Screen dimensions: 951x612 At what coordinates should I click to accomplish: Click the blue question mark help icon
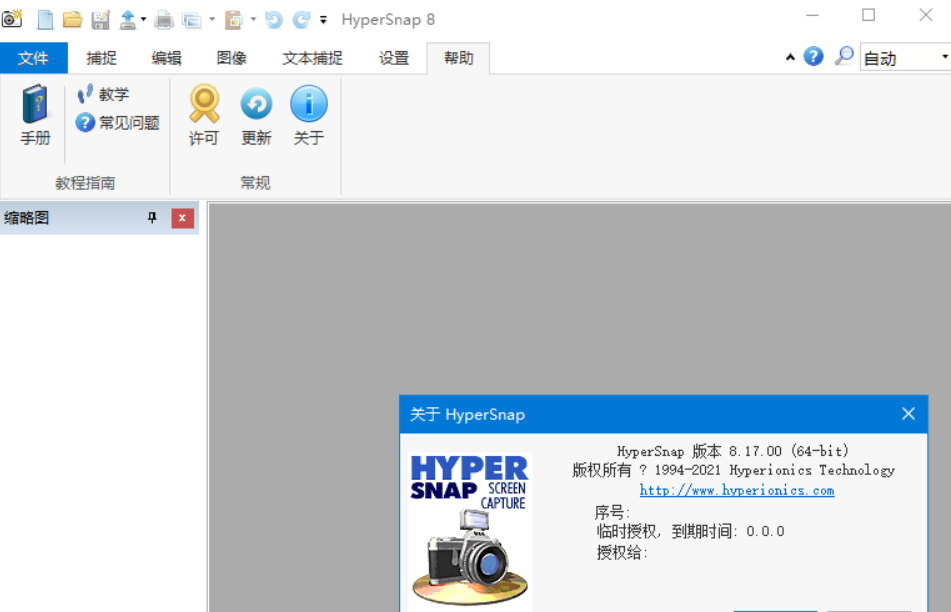pyautogui.click(x=813, y=56)
